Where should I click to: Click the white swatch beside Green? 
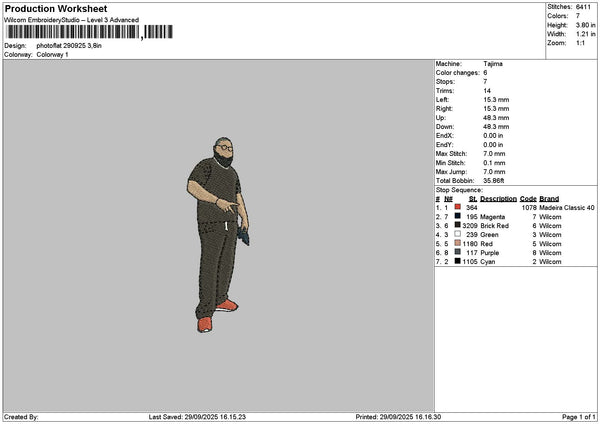[x=458, y=234]
